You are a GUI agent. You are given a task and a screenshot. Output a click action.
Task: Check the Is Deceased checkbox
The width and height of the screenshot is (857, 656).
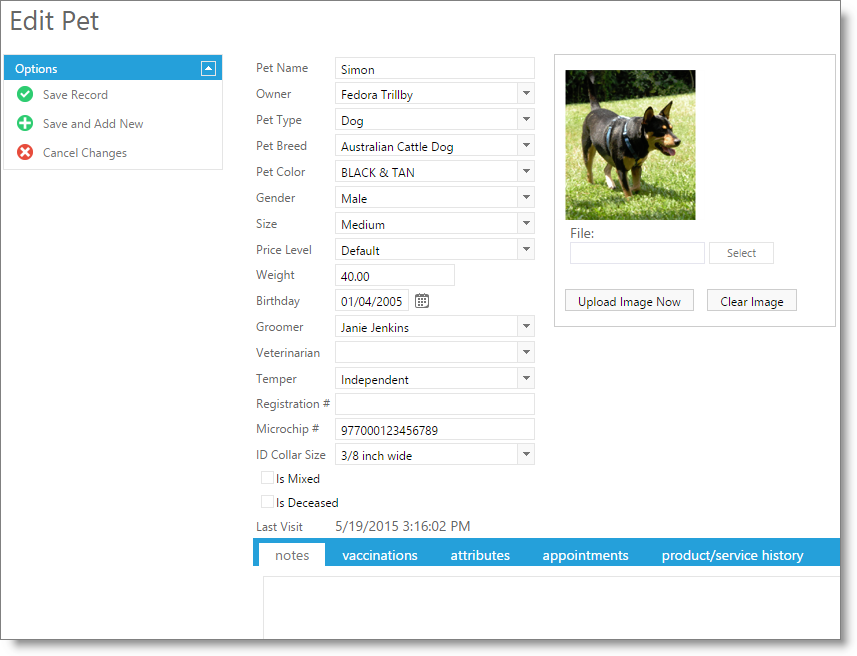click(x=267, y=501)
